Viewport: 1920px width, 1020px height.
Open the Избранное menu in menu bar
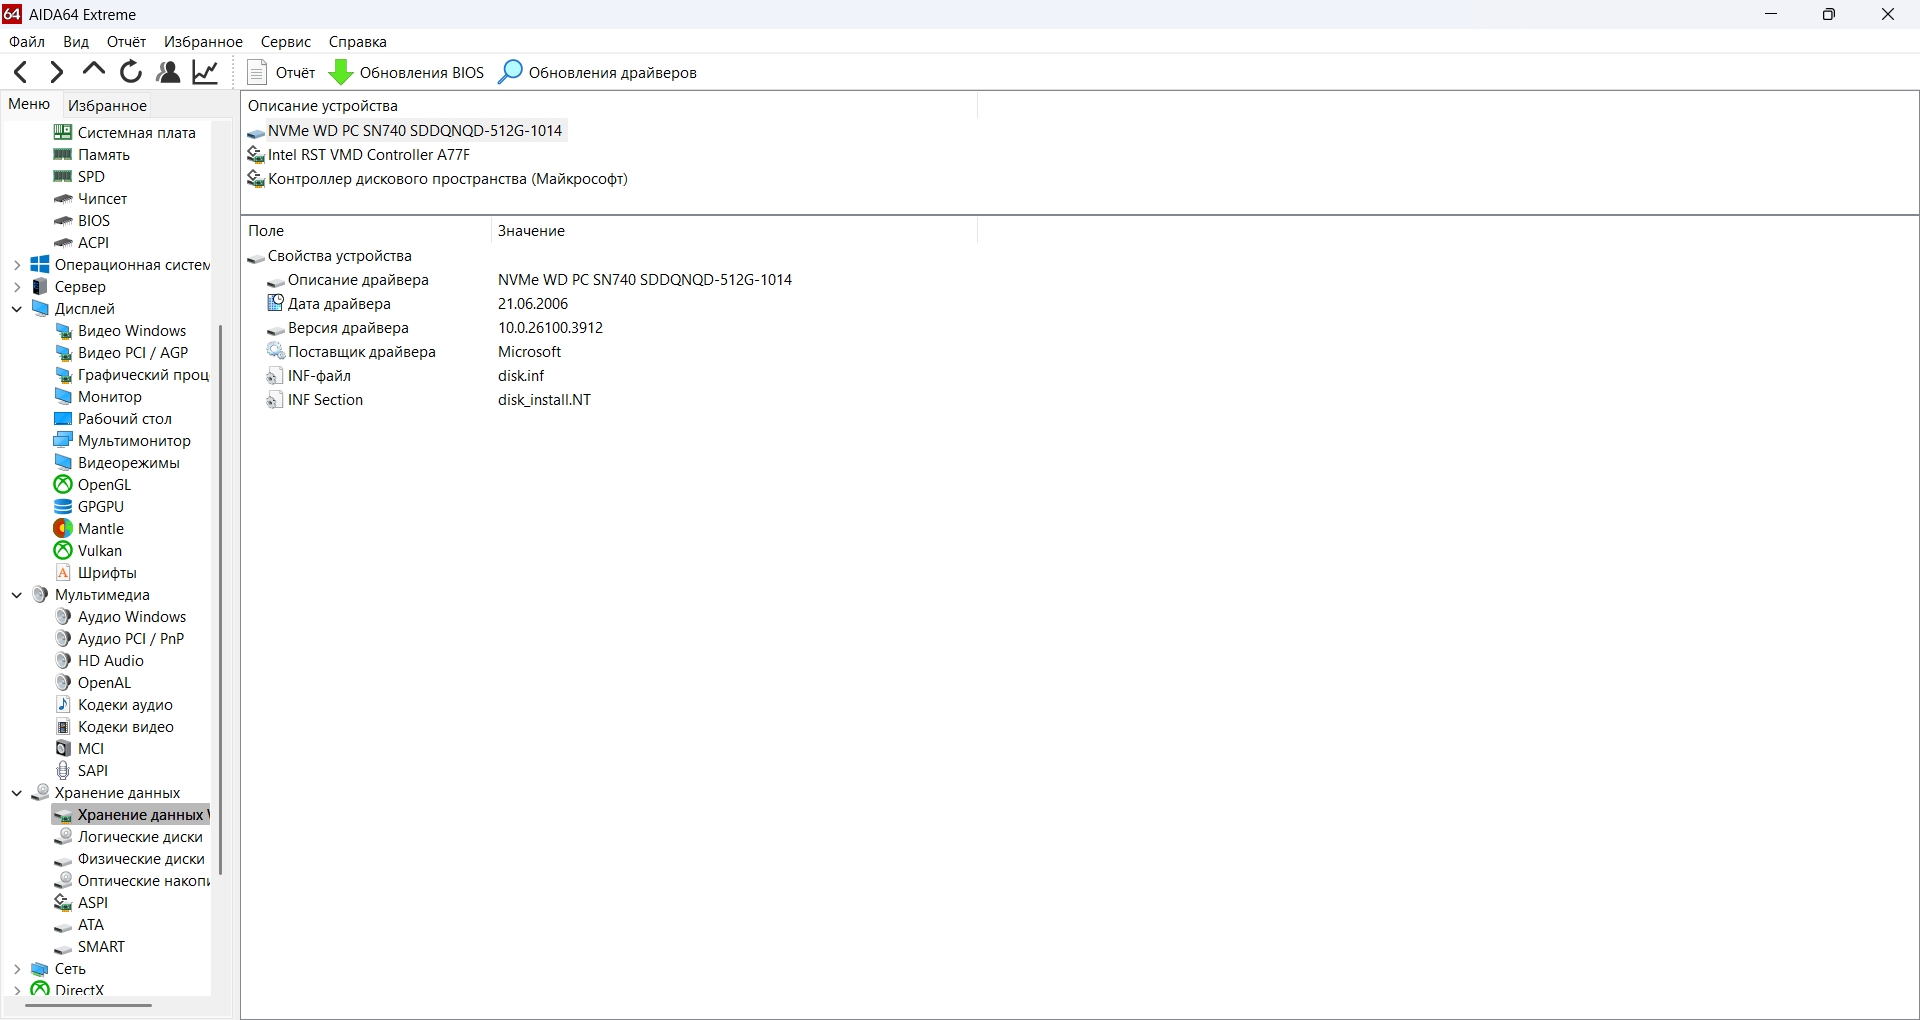[203, 42]
